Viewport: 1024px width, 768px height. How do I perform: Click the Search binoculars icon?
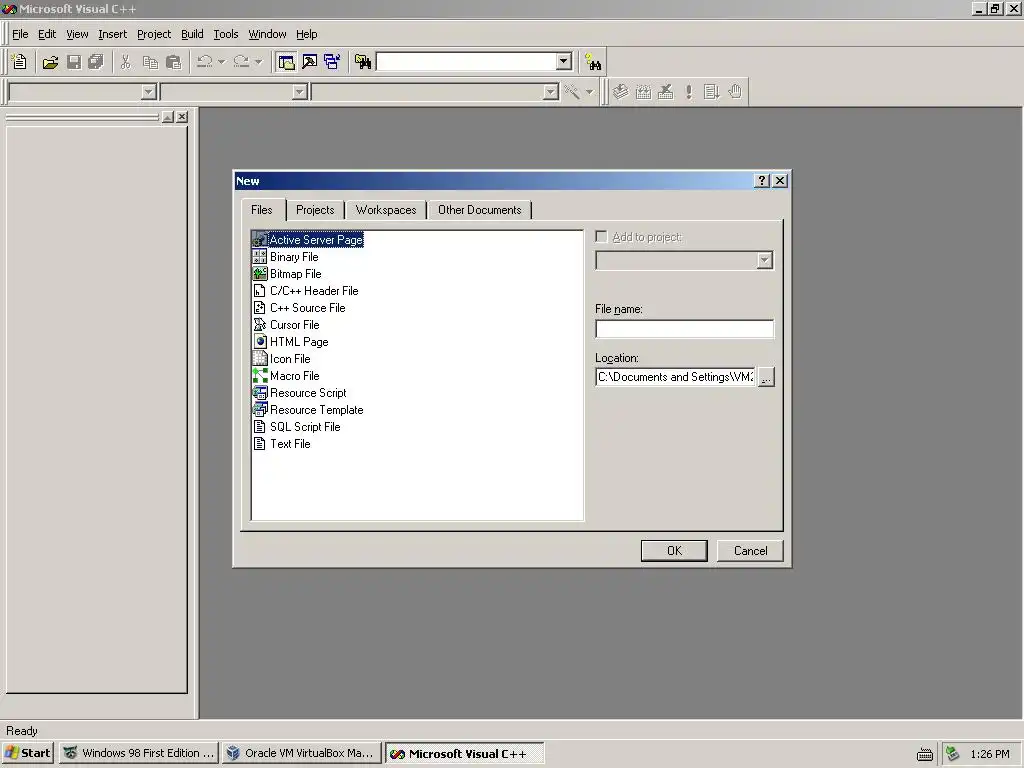click(593, 62)
